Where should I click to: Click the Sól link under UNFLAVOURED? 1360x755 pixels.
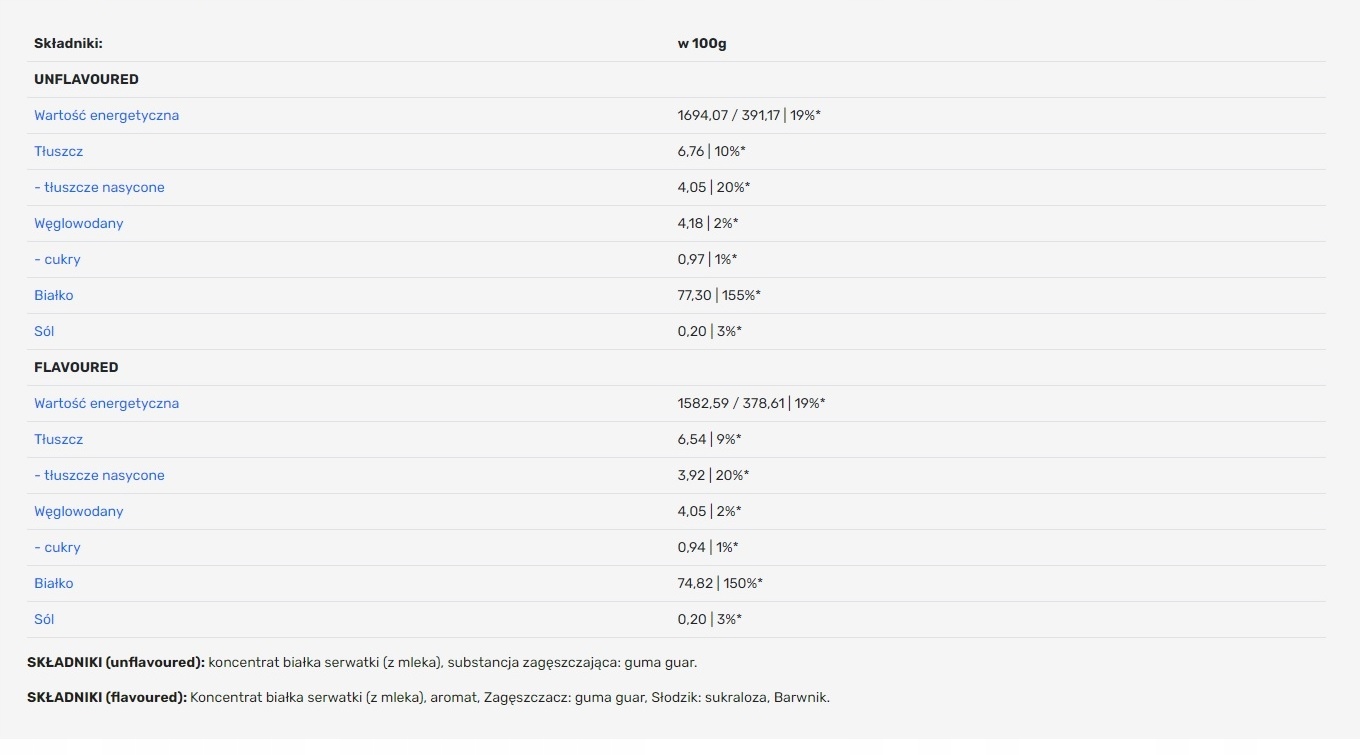click(x=44, y=331)
